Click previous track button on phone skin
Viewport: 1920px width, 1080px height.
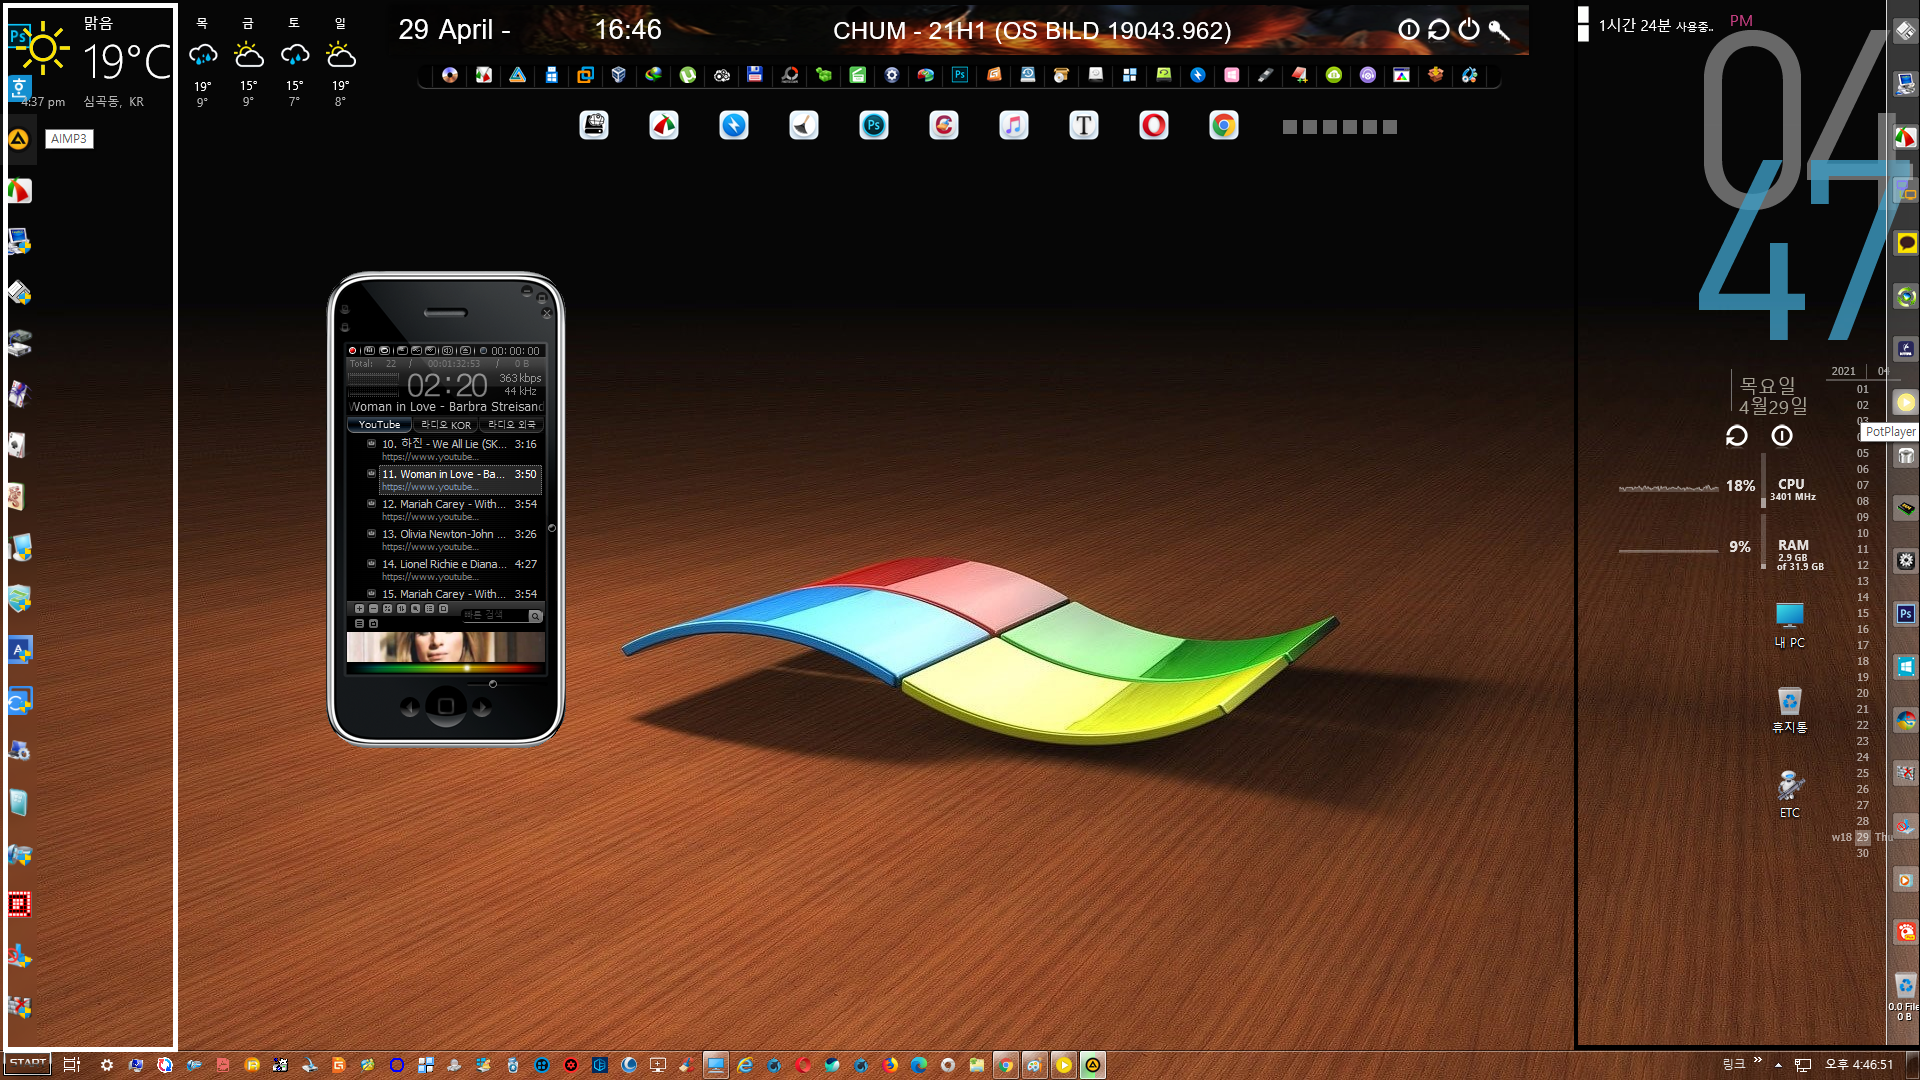coord(410,707)
